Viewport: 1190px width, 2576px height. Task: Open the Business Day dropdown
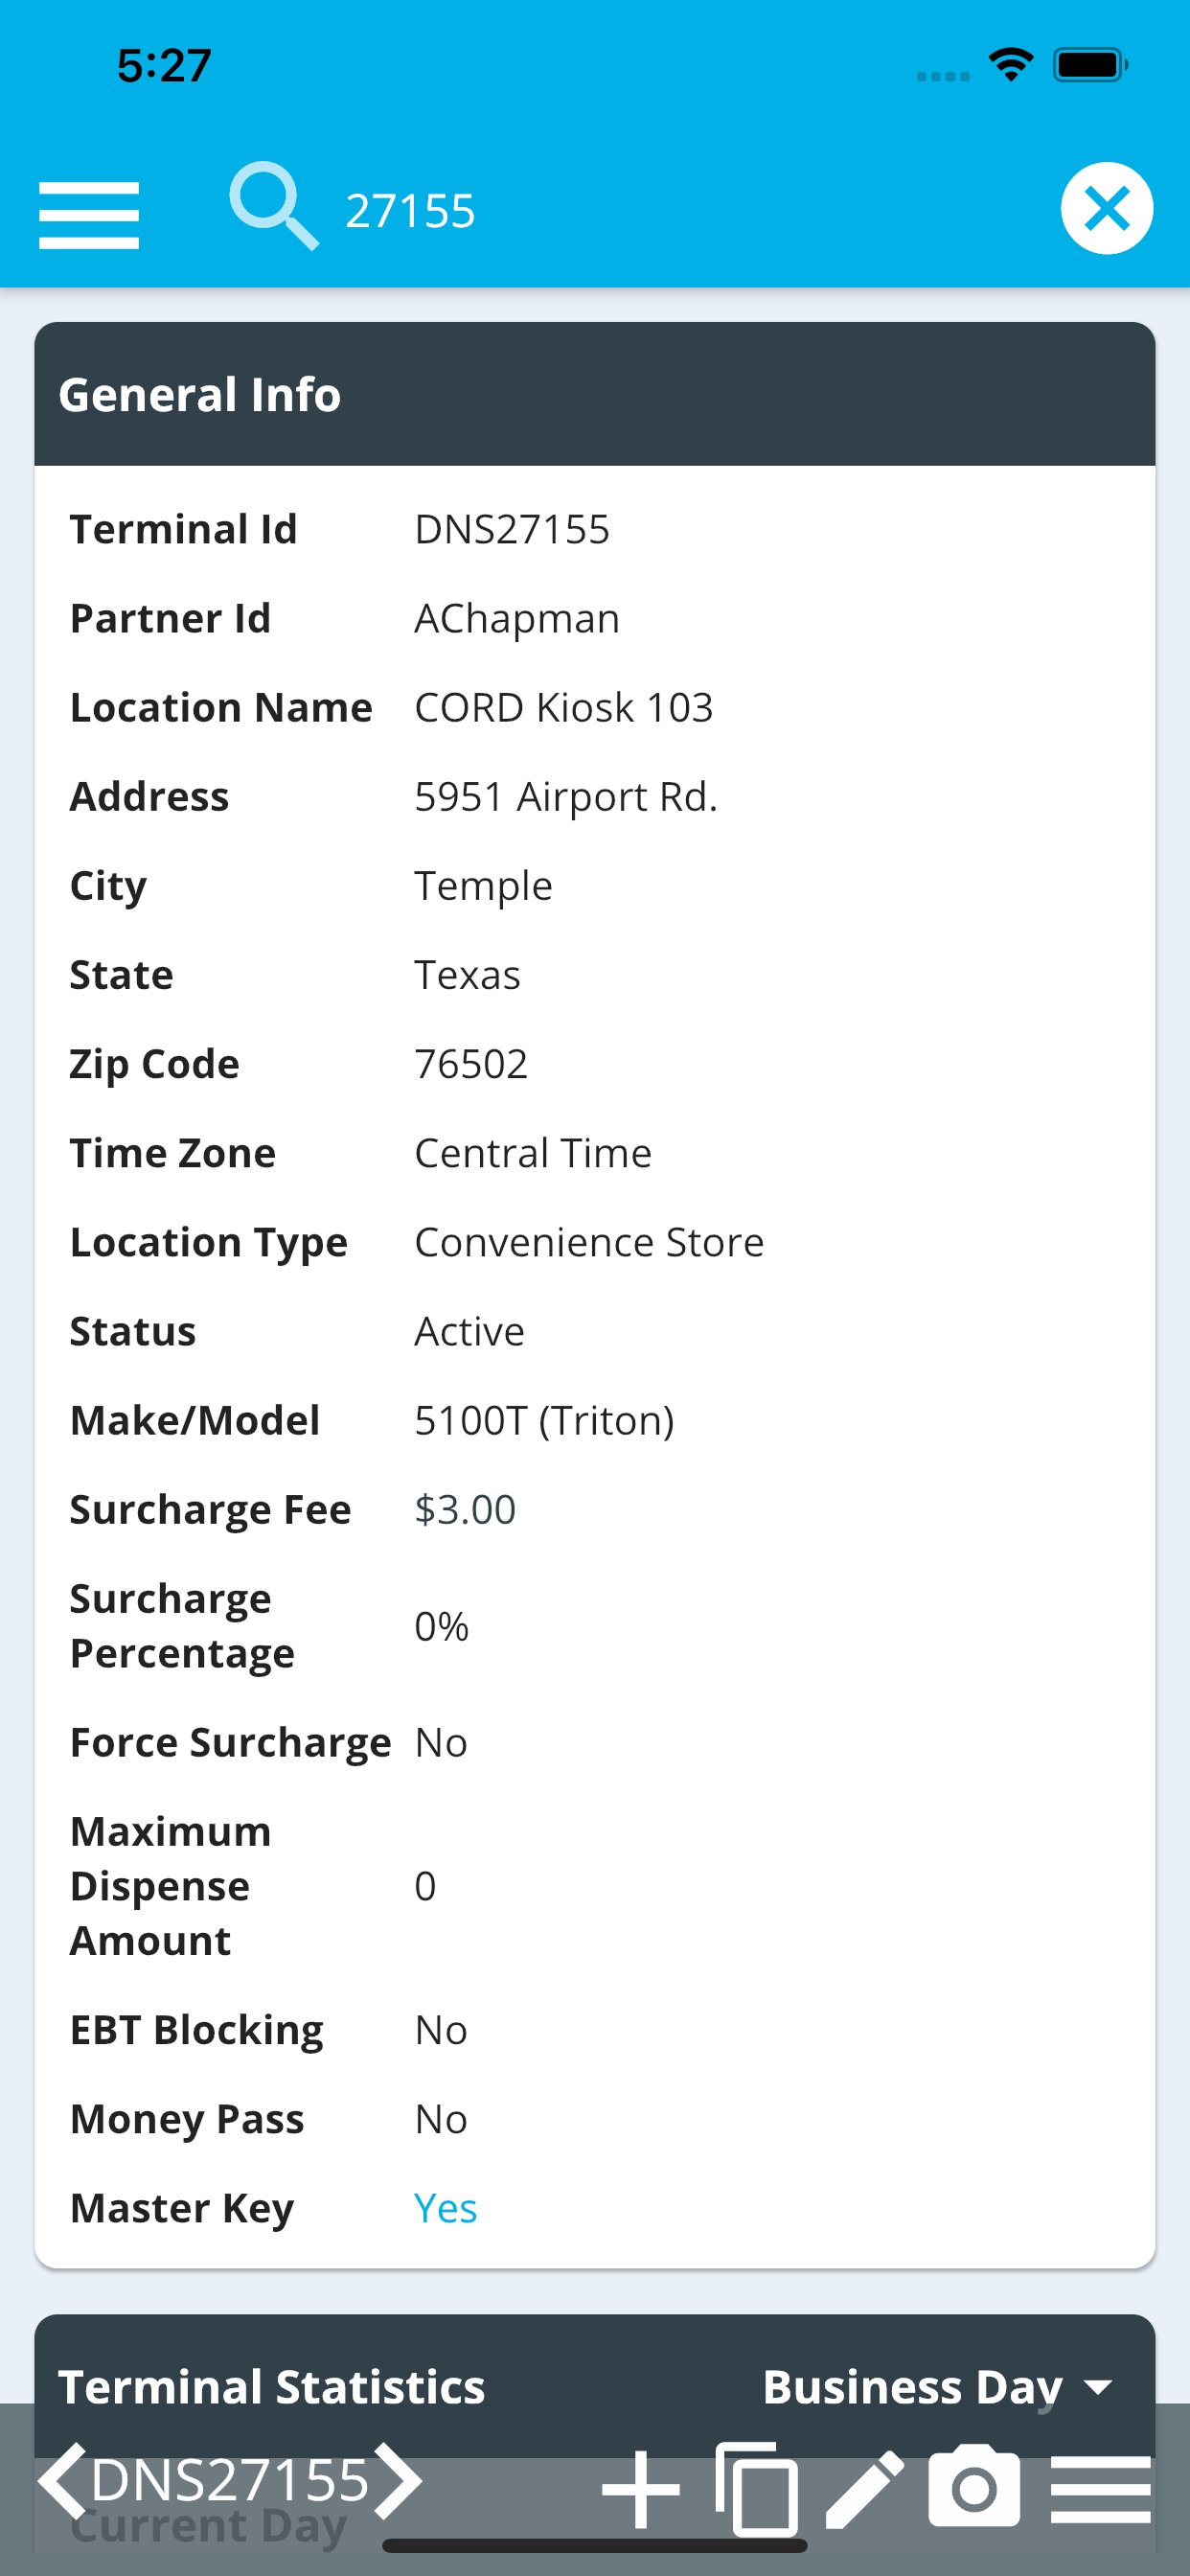click(939, 2387)
